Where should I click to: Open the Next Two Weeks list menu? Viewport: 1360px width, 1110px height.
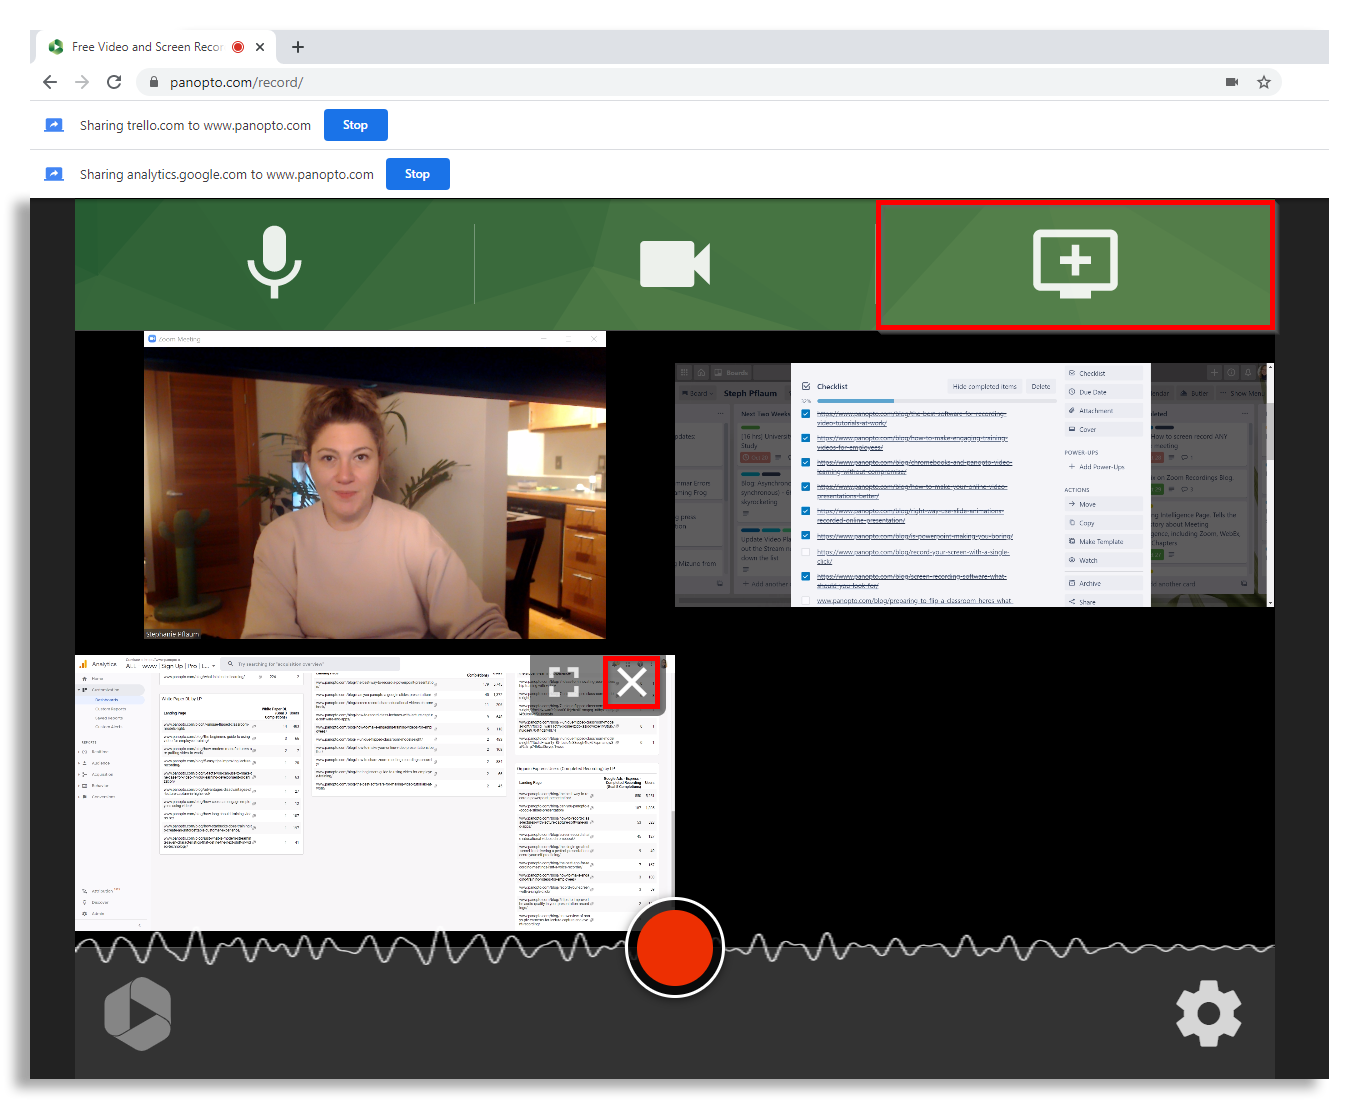click(721, 413)
